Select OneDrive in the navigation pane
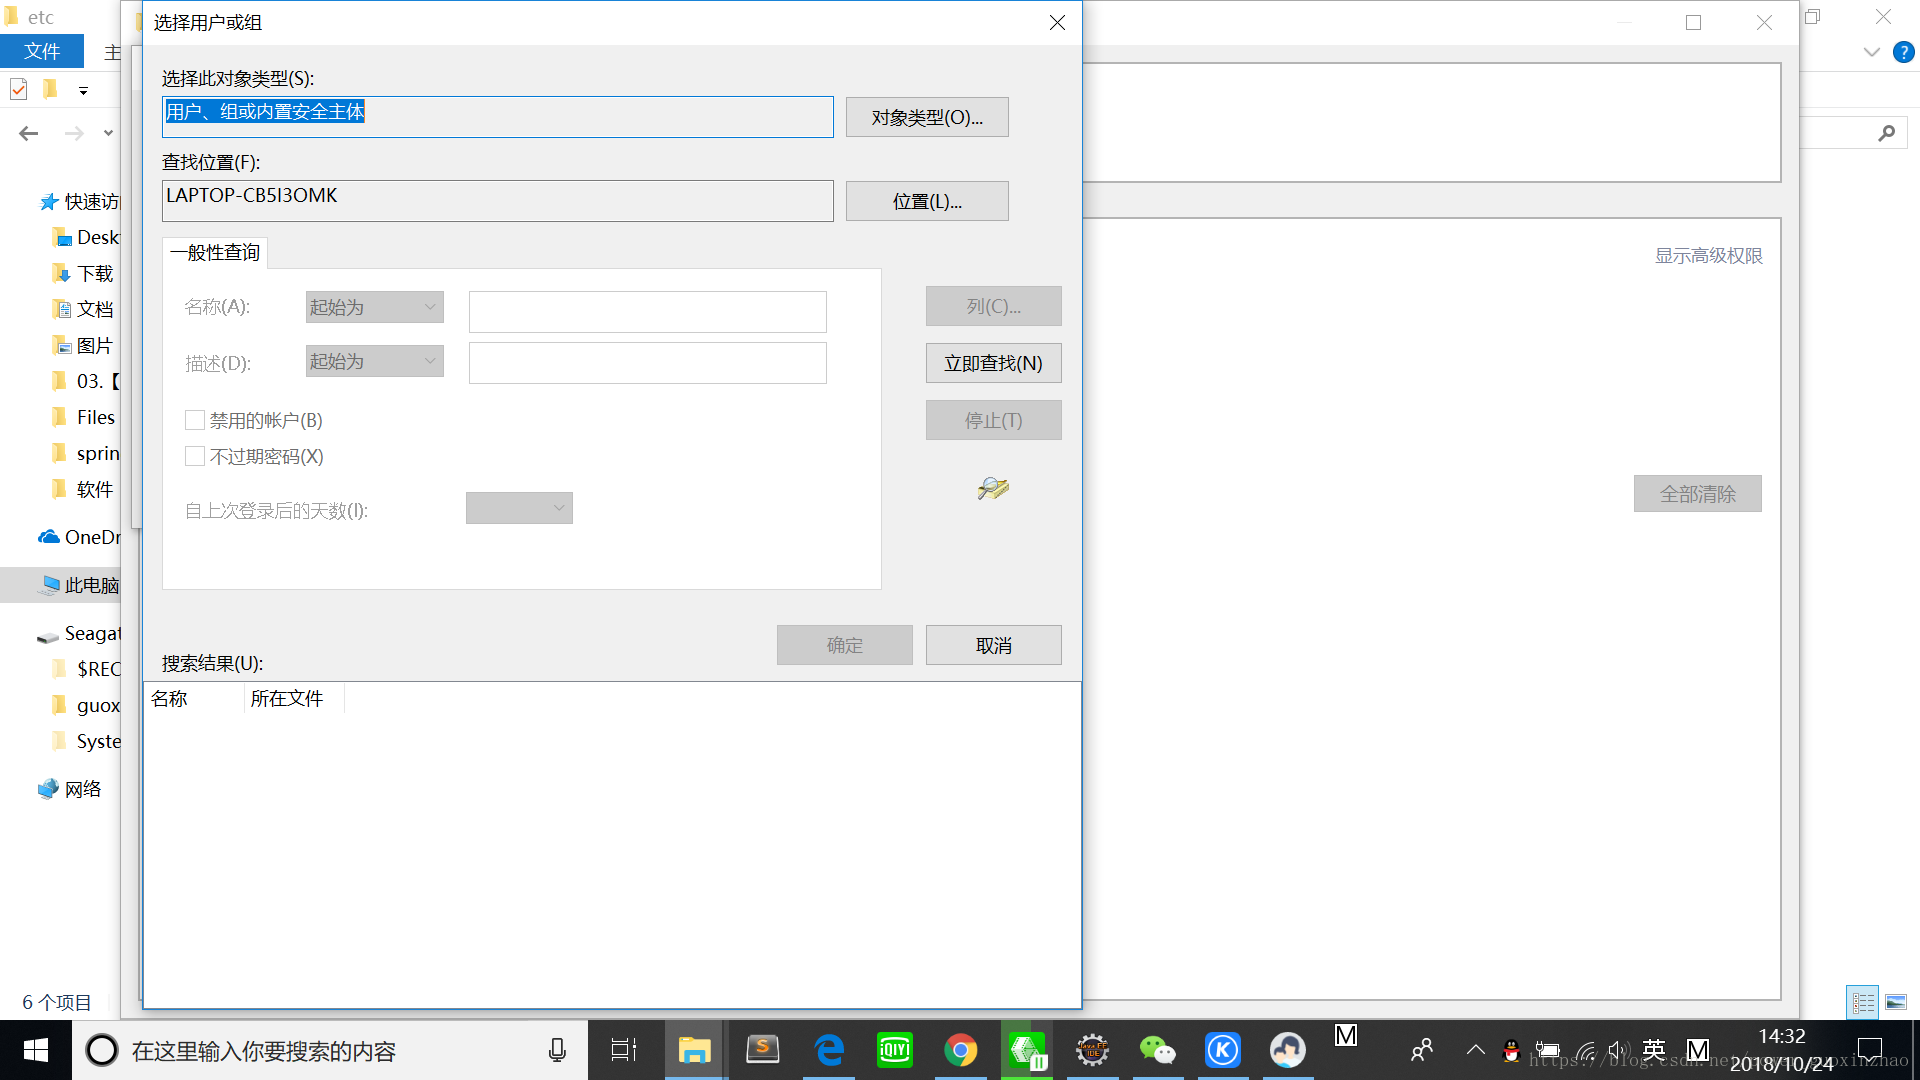Screen dimensions: 1920x1080 pyautogui.click(x=78, y=538)
